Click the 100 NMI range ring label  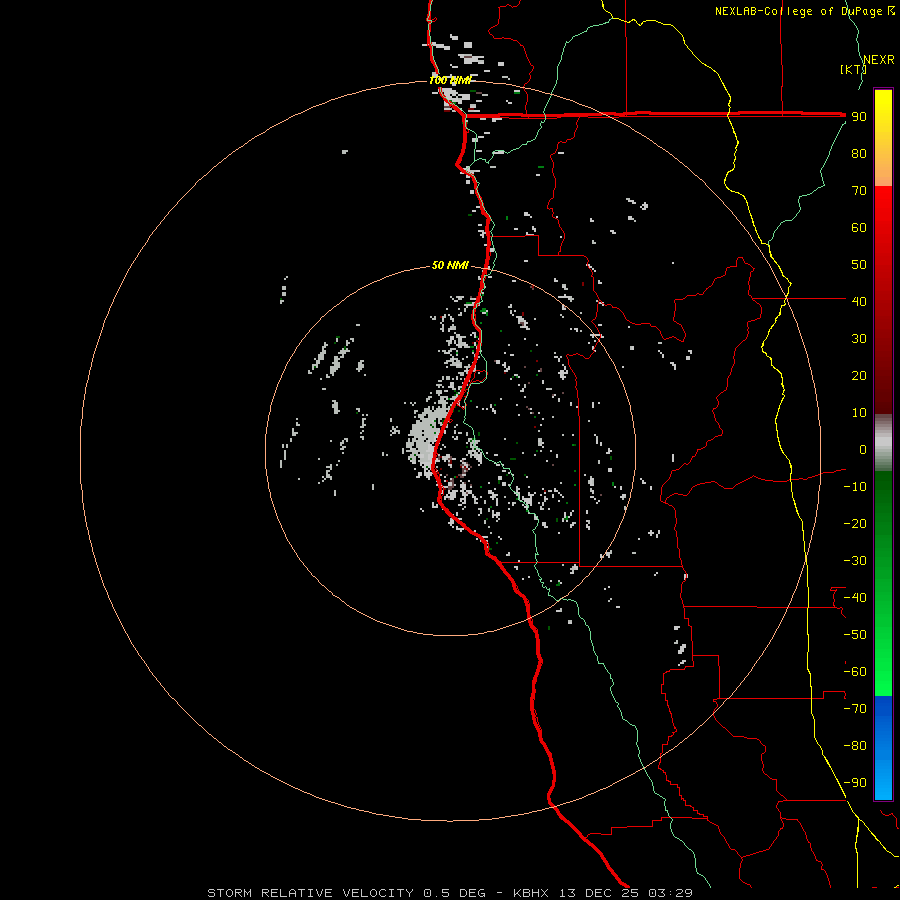[x=449, y=80]
